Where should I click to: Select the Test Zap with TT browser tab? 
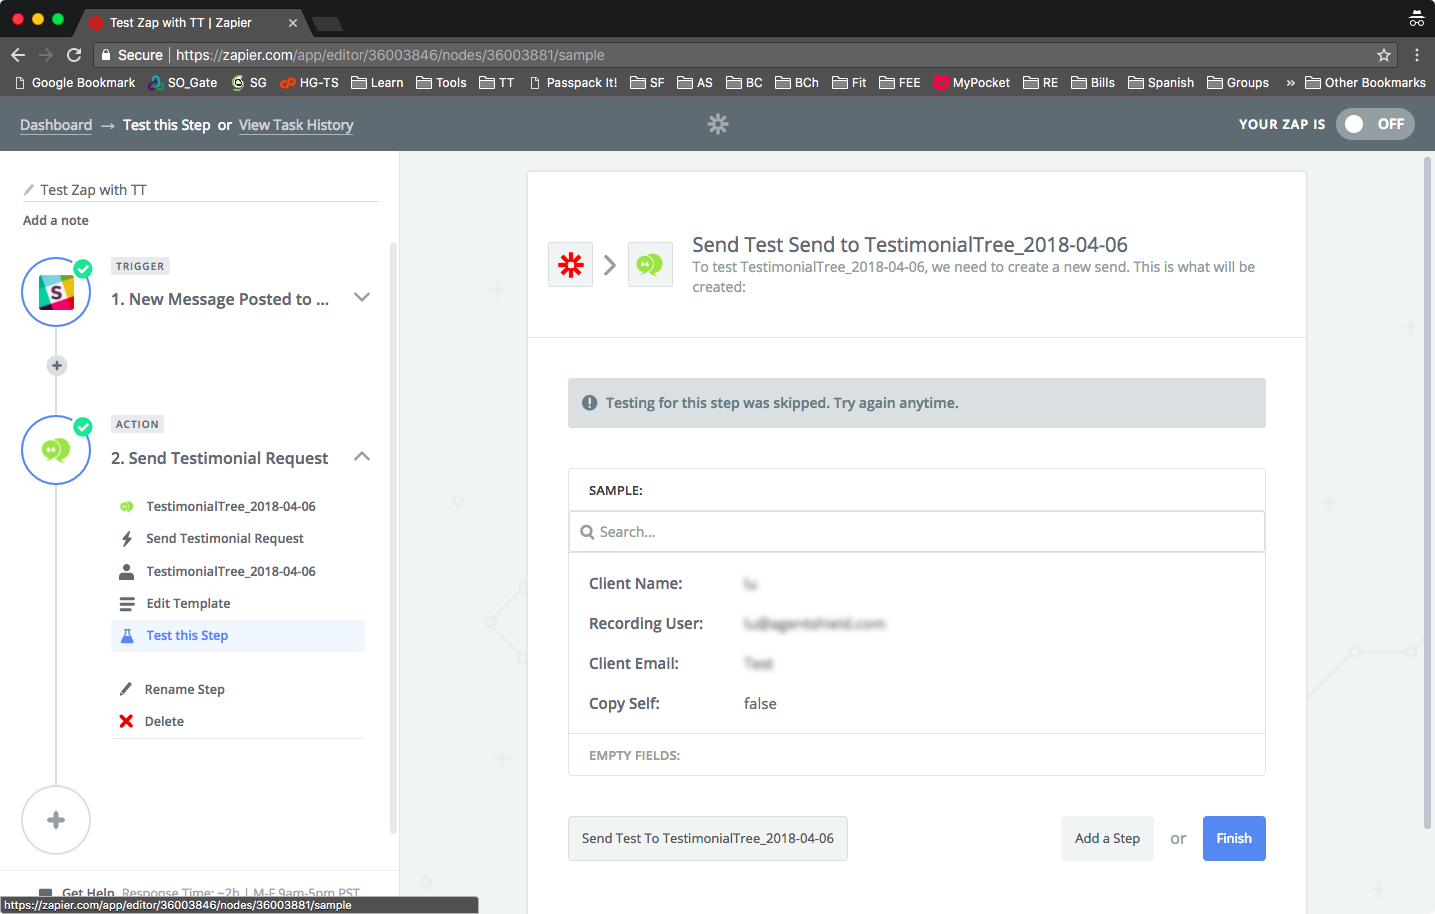(190, 22)
